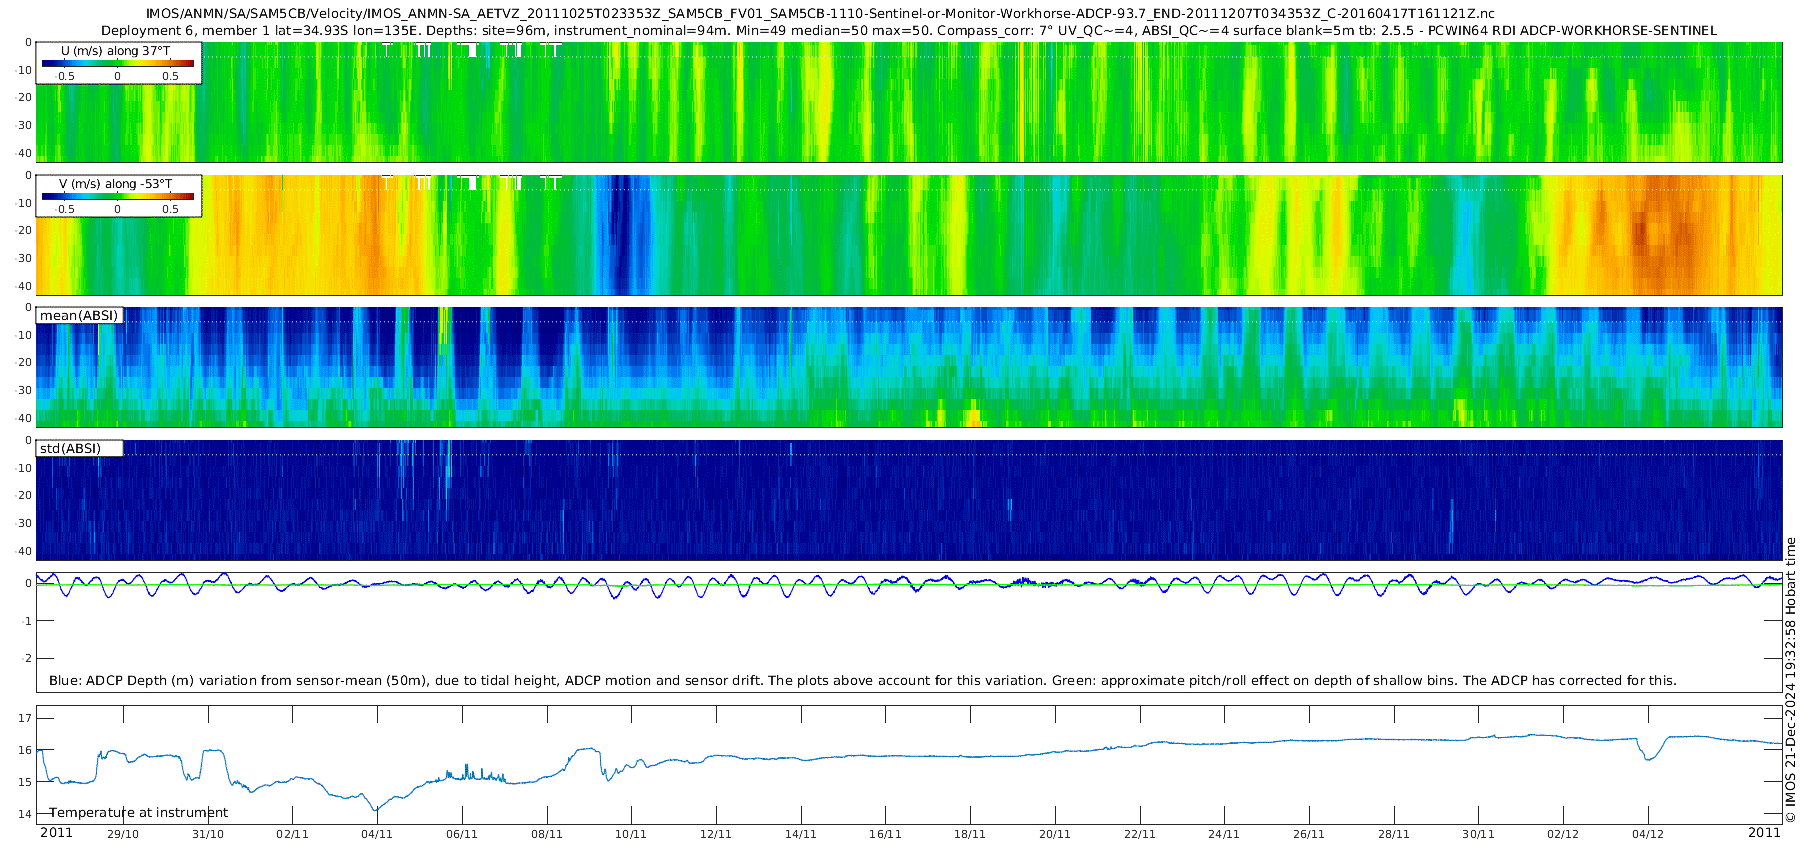Click the 22/11 date tick label
This screenshot has height=850, width=1800.
click(1139, 834)
